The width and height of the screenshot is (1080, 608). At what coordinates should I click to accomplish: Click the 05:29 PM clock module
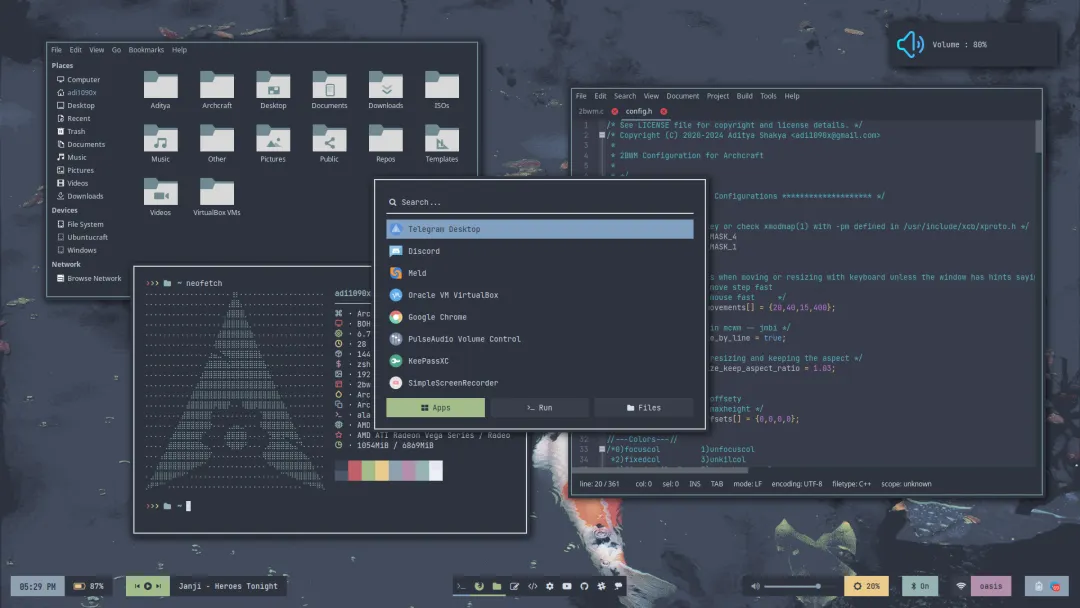[37, 586]
